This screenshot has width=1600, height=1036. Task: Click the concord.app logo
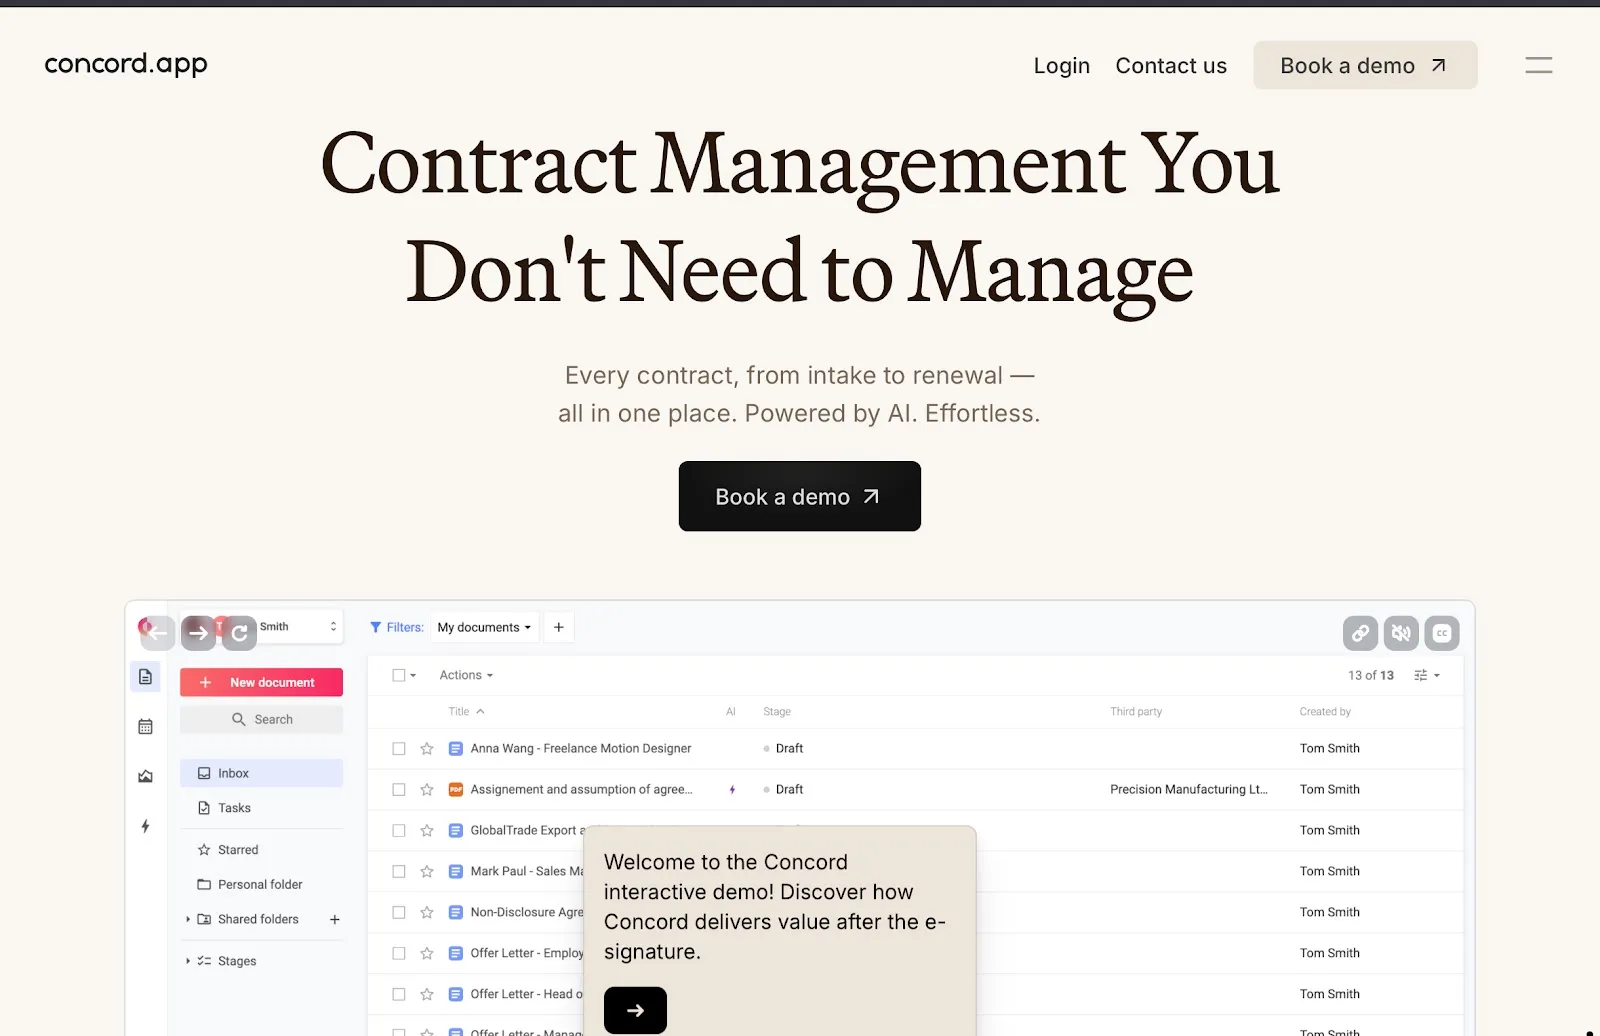(x=126, y=65)
